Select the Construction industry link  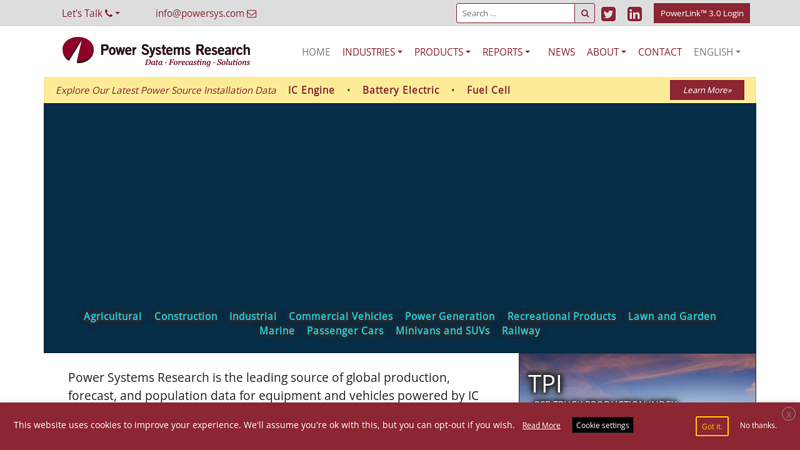click(x=186, y=316)
